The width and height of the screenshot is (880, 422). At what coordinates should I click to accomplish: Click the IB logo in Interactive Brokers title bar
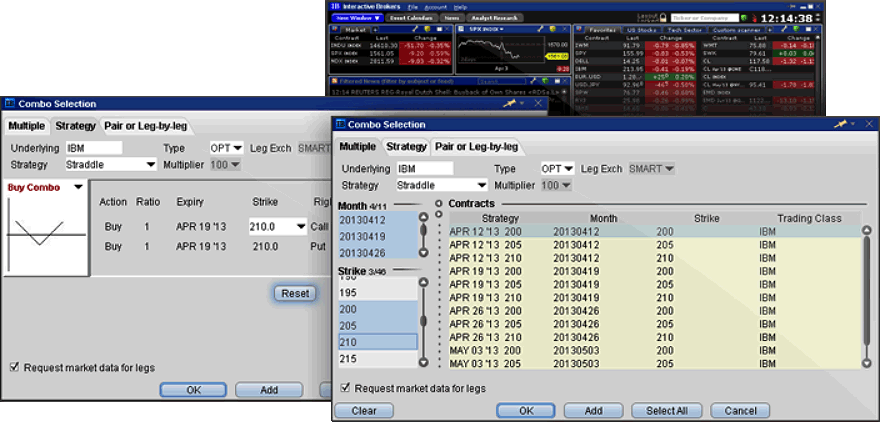pos(335,7)
